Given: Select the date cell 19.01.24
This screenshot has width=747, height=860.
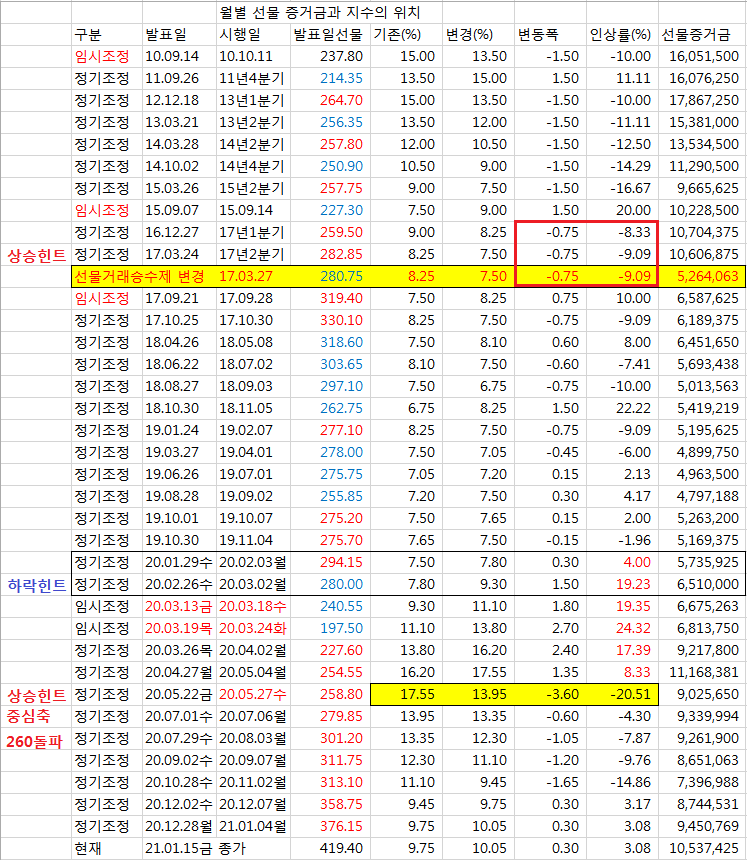Looking at the screenshot, I should [172, 430].
